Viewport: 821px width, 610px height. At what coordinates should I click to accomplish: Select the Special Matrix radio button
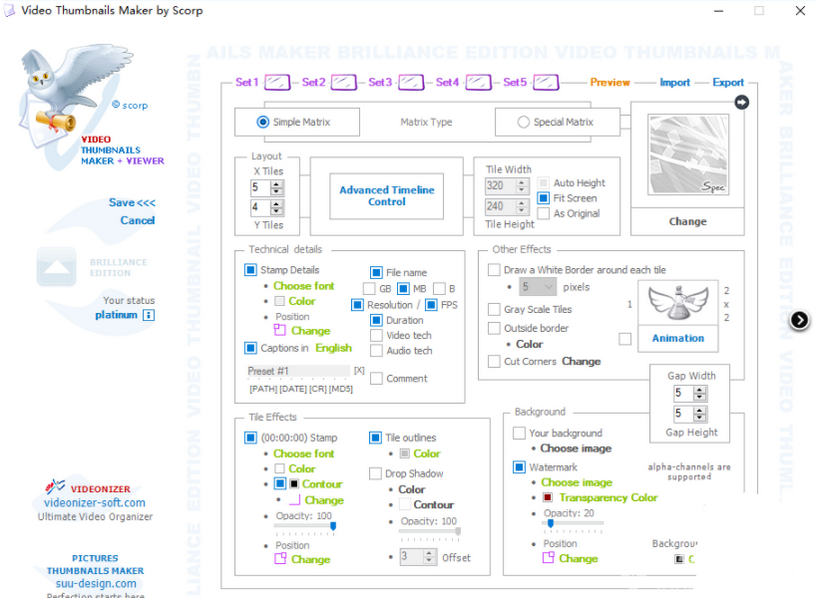pos(523,123)
